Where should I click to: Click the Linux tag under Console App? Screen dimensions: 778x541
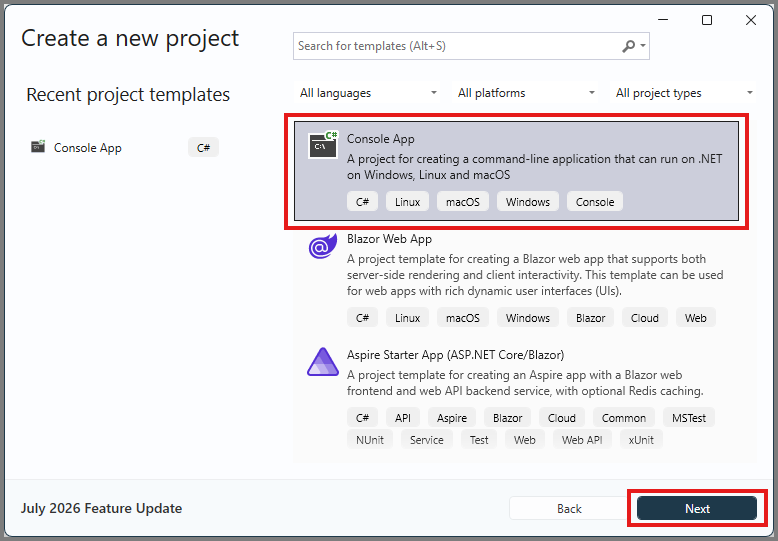[407, 202]
